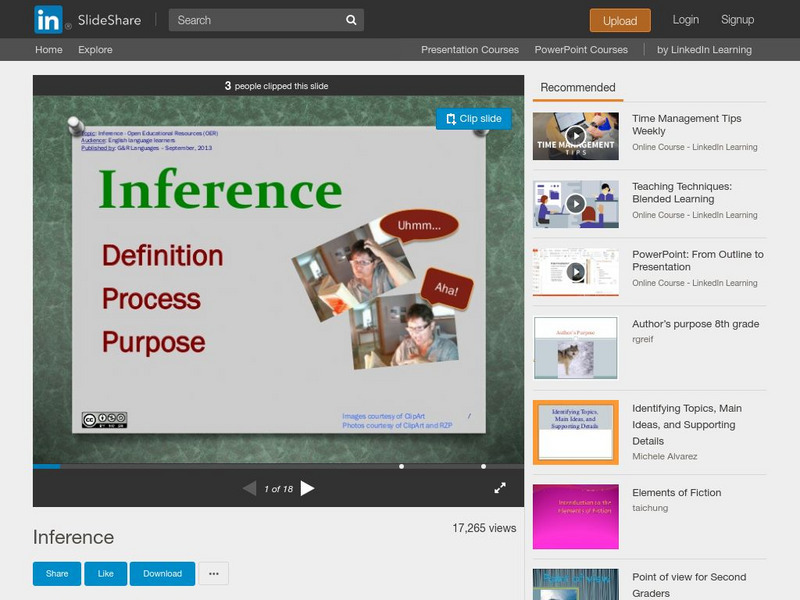The width and height of the screenshot is (800, 600).
Task: Click the Creative Commons license icon
Action: (104, 420)
